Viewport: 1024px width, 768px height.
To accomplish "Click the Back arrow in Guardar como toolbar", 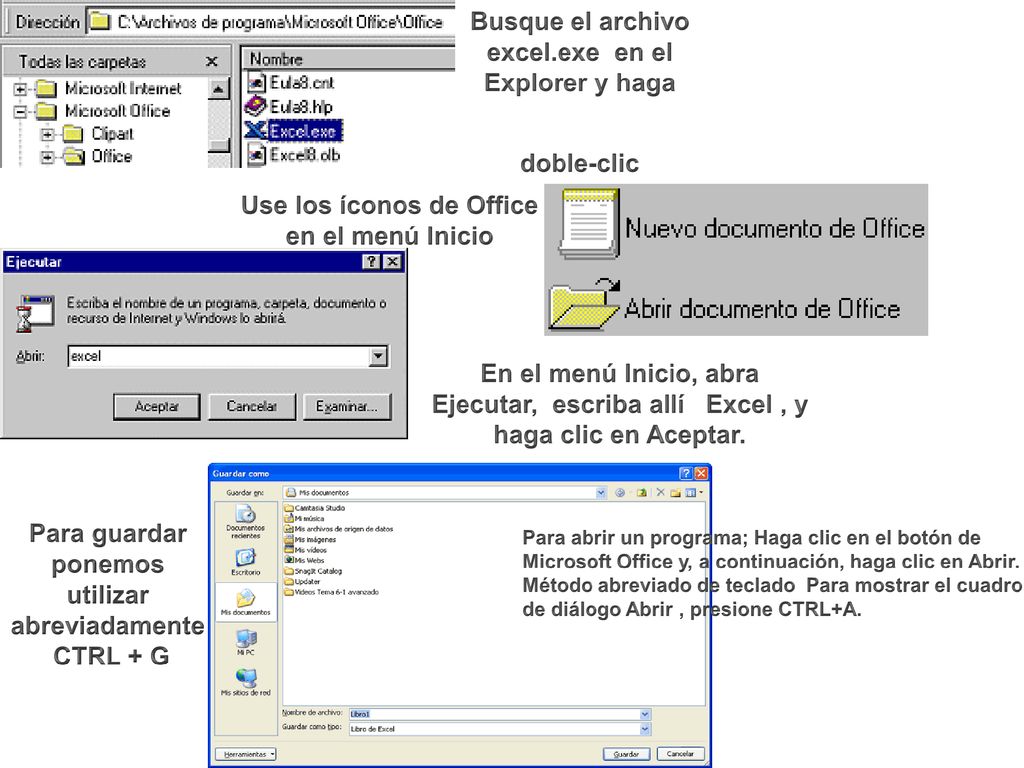I will coord(620,492).
